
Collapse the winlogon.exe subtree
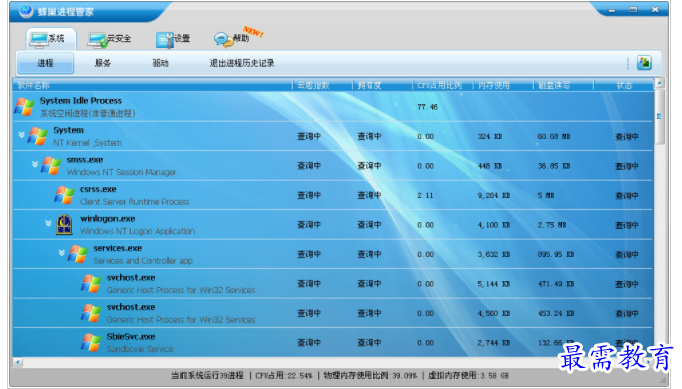point(48,223)
